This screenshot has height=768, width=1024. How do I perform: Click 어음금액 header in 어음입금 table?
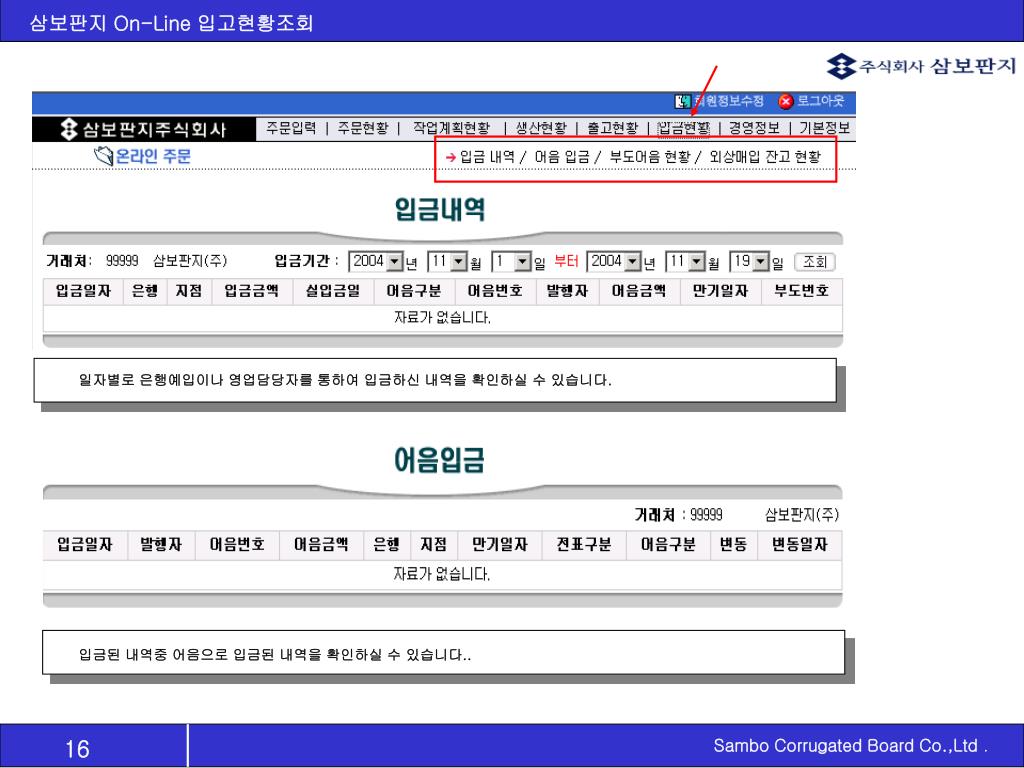tap(321, 545)
